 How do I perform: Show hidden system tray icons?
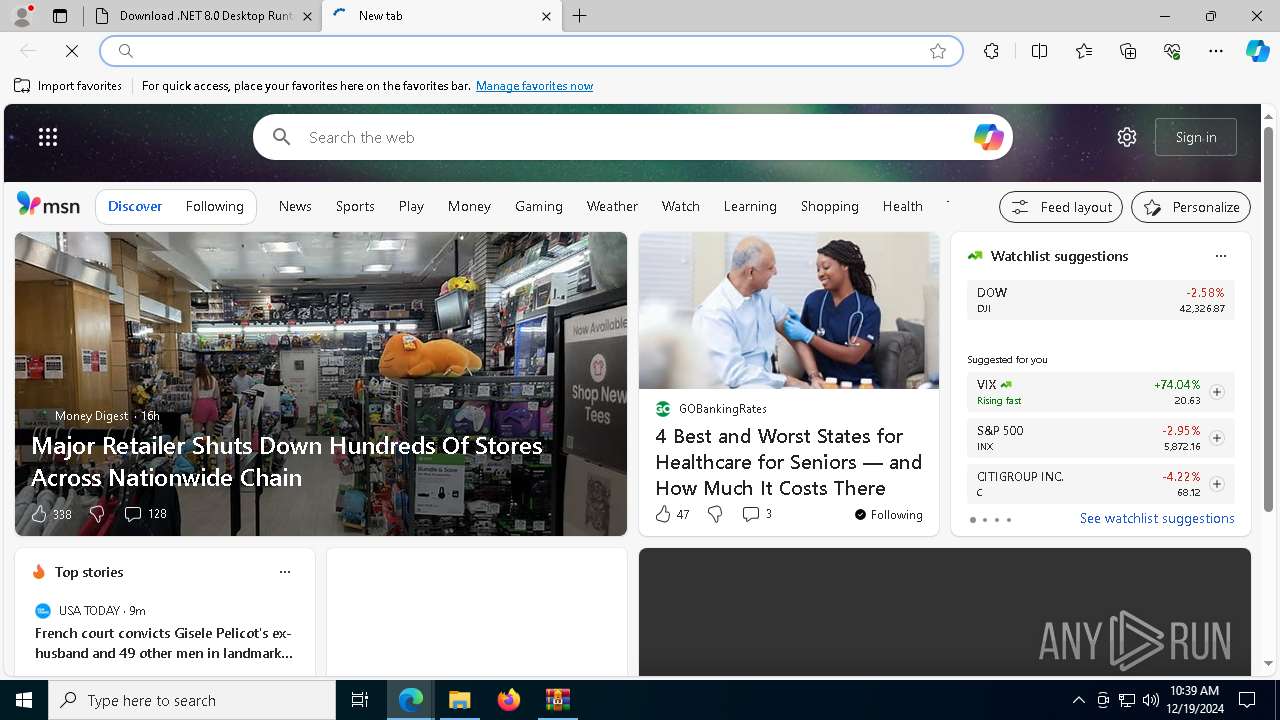(x=1078, y=700)
